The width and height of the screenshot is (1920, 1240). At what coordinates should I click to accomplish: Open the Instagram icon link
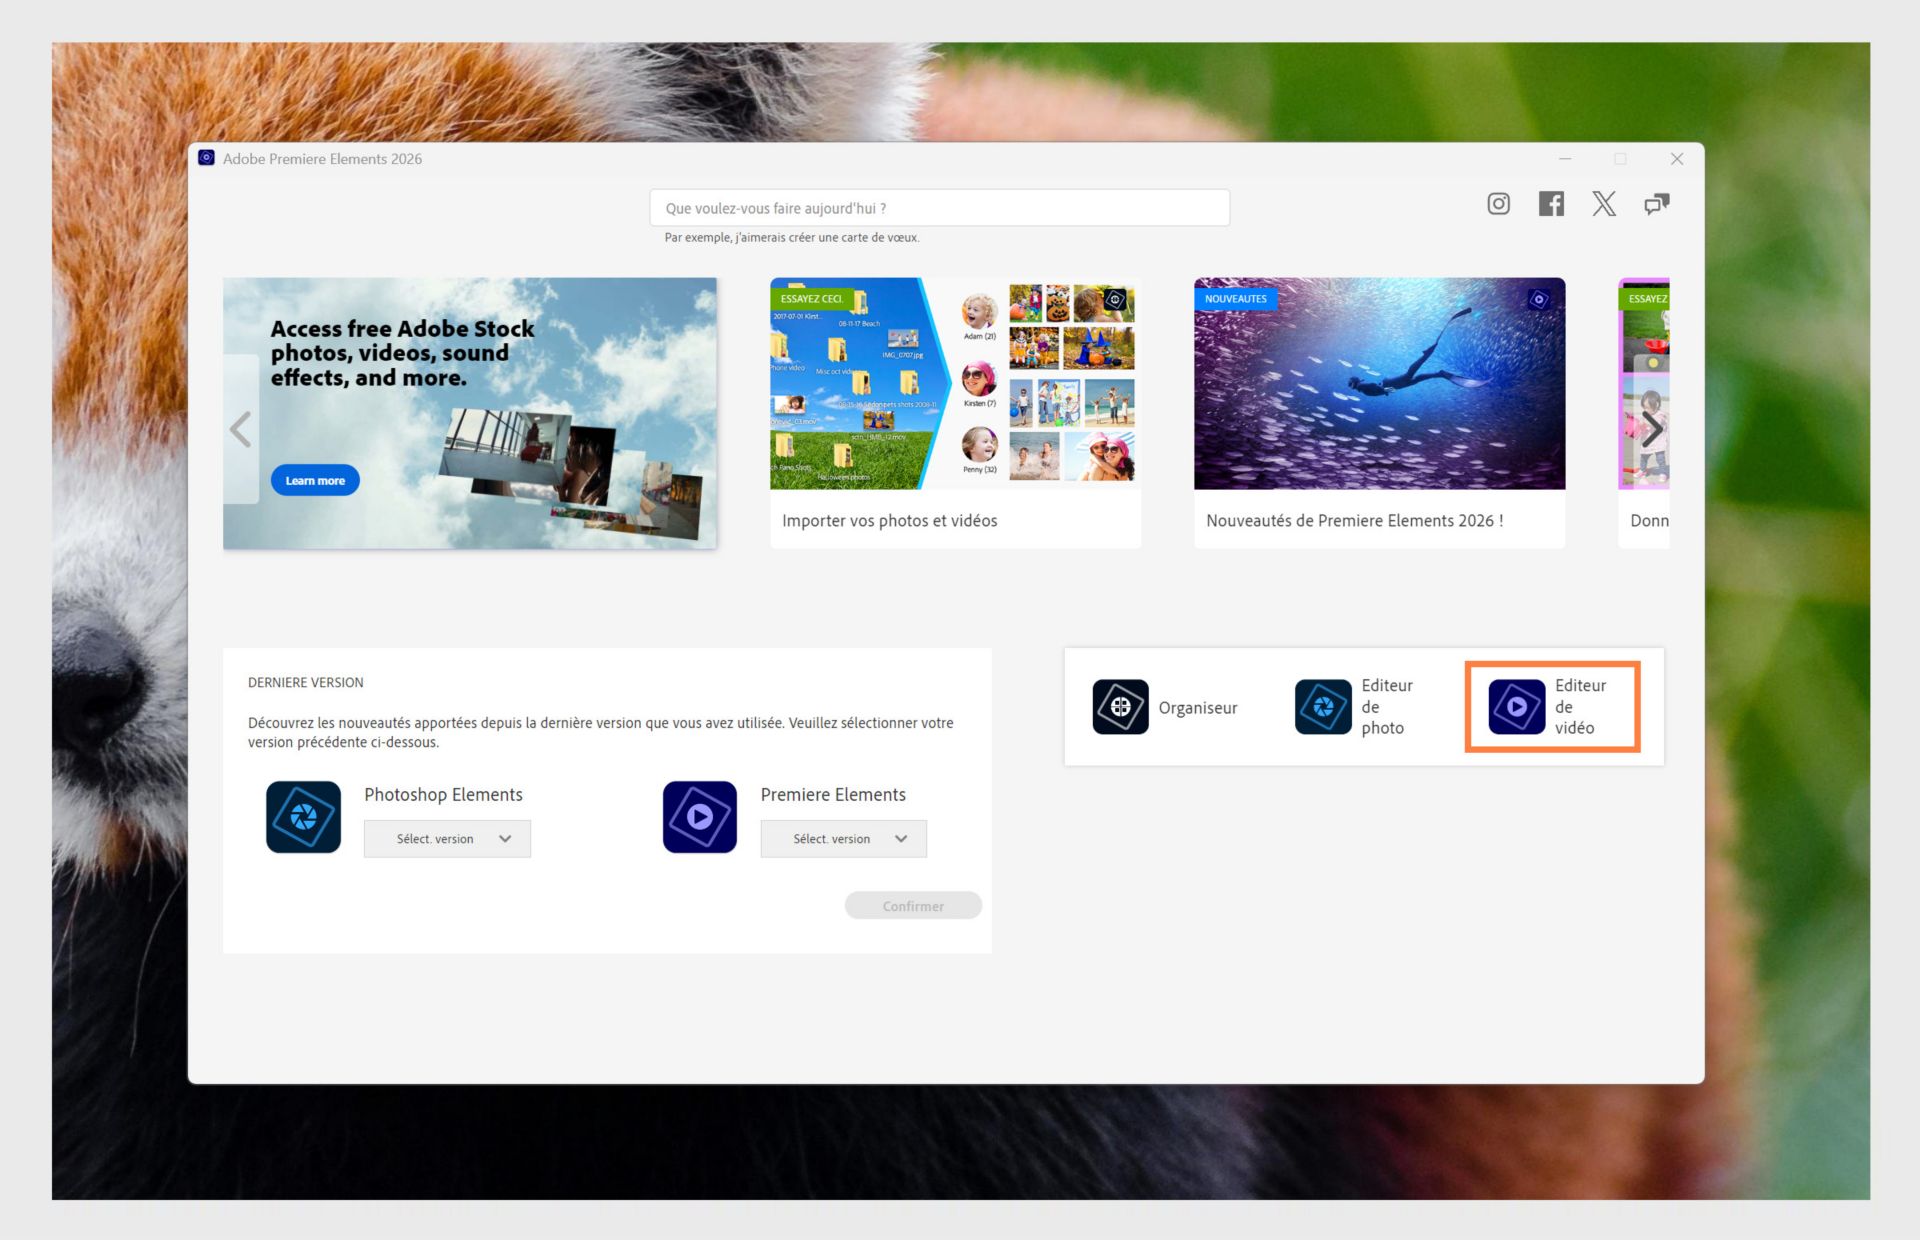(x=1498, y=204)
